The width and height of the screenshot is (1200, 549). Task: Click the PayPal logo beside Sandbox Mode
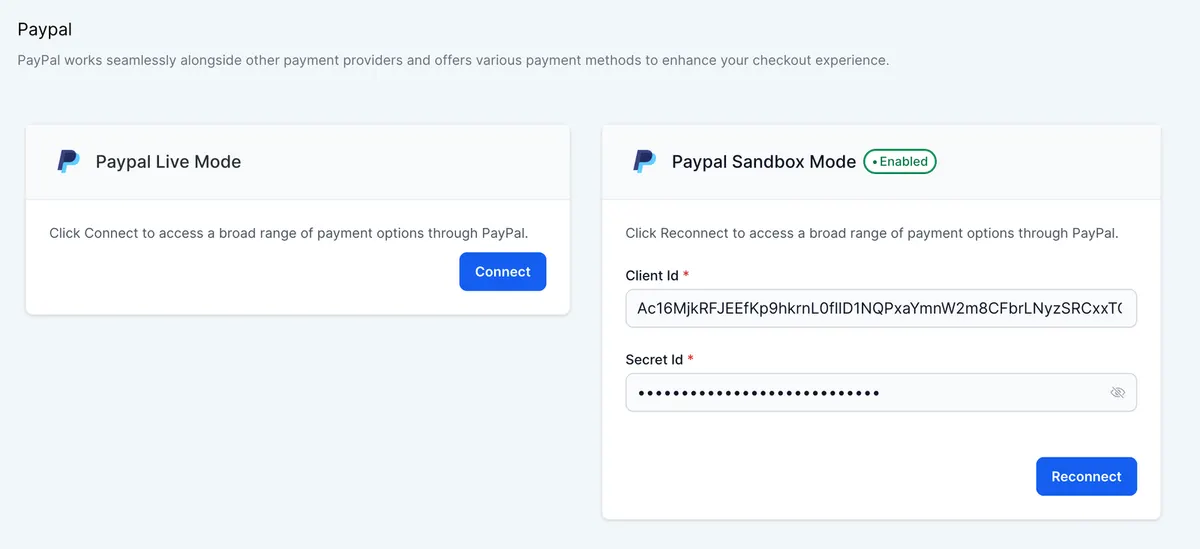click(644, 161)
